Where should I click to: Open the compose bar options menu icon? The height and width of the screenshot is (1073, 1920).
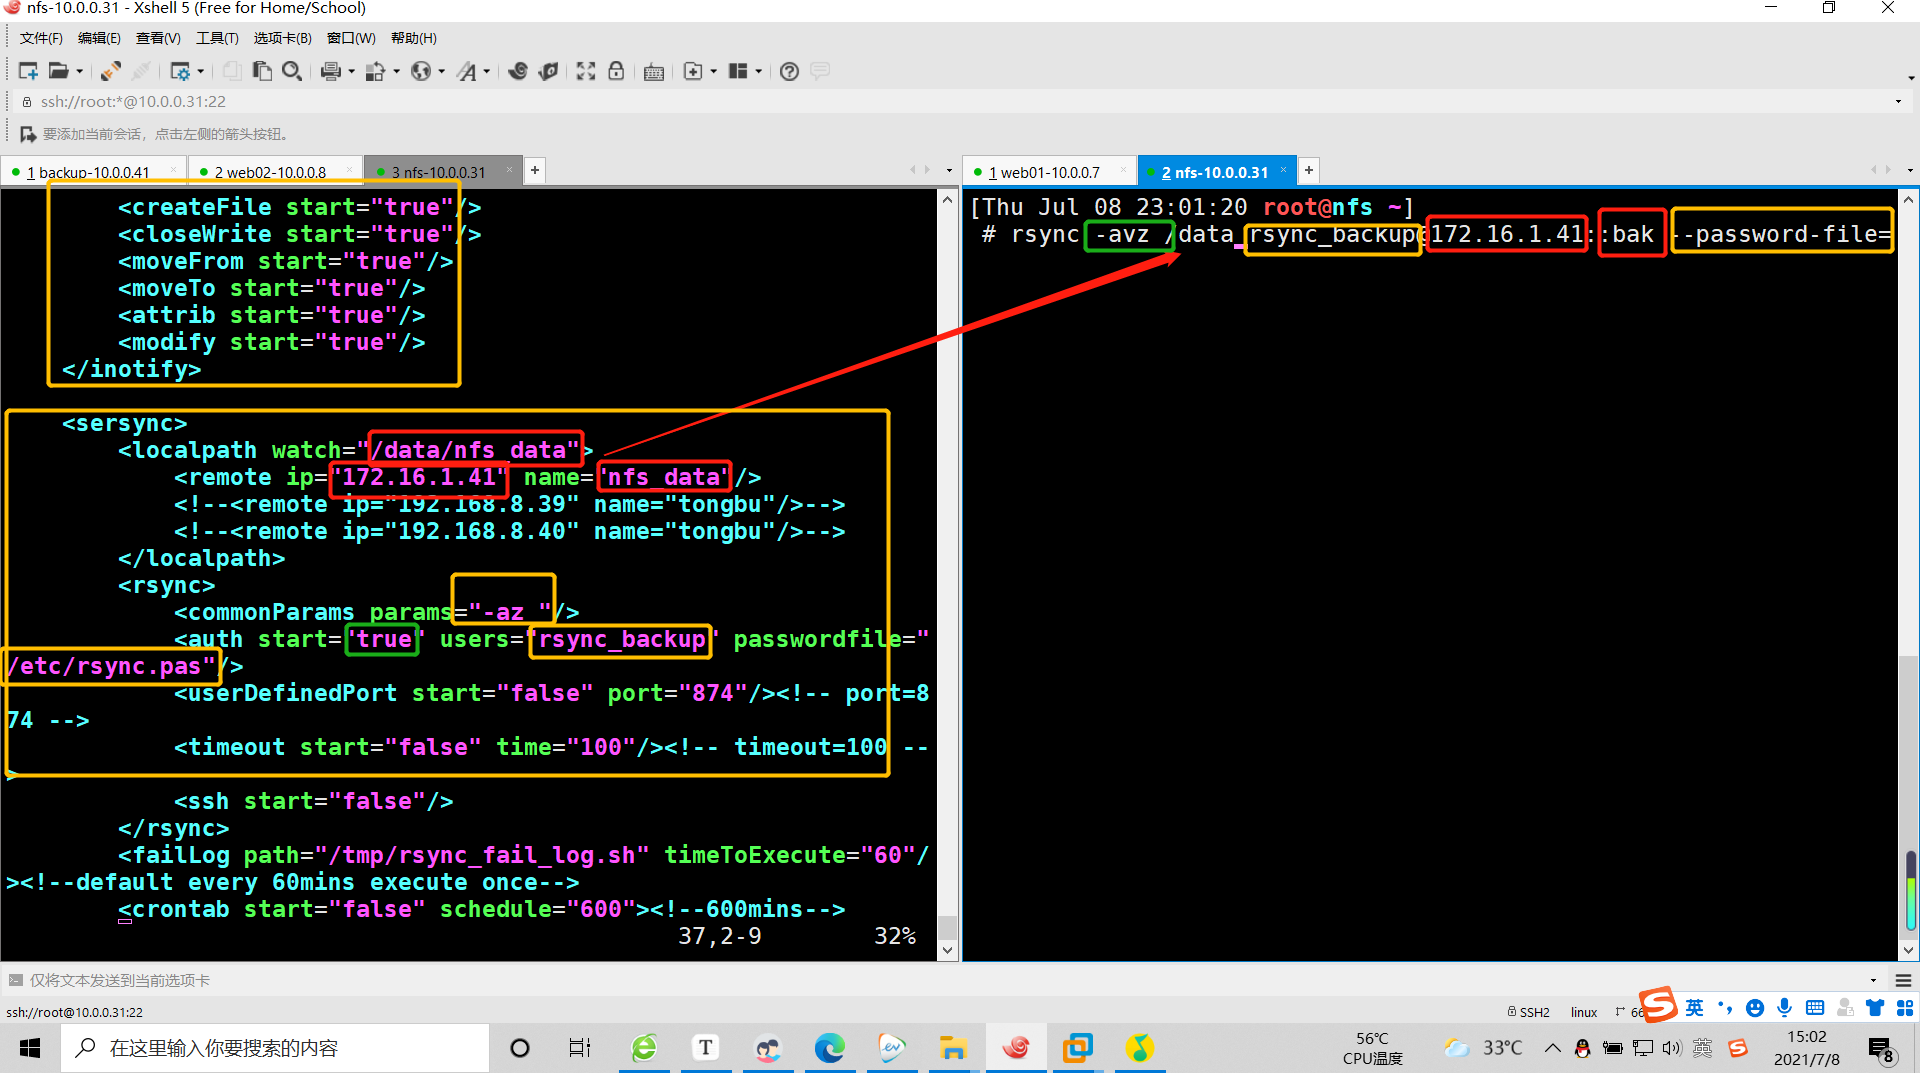pyautogui.click(x=1904, y=981)
